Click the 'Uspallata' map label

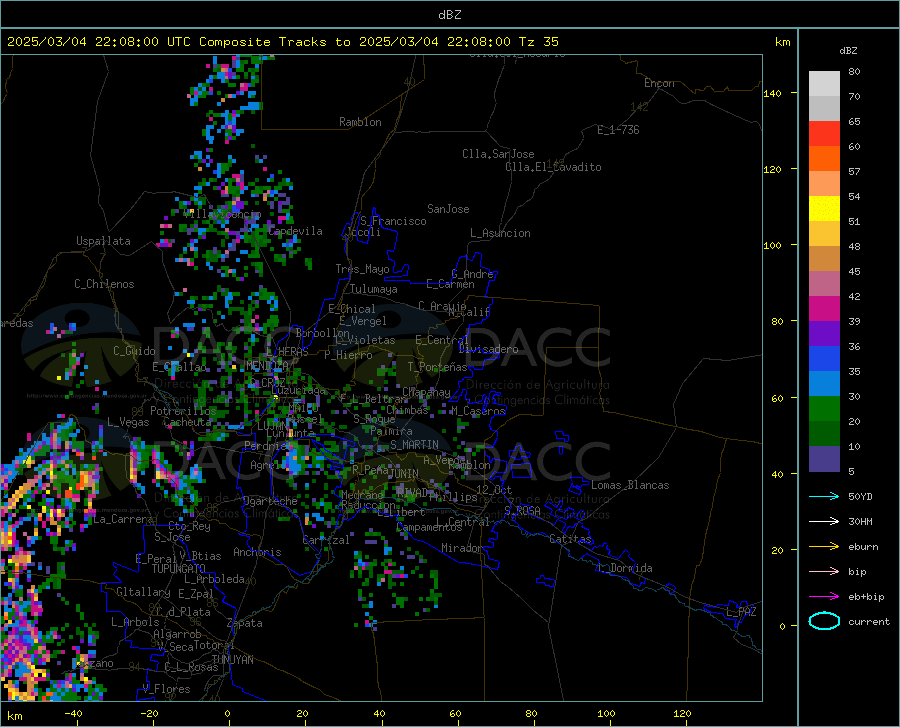[103, 241]
